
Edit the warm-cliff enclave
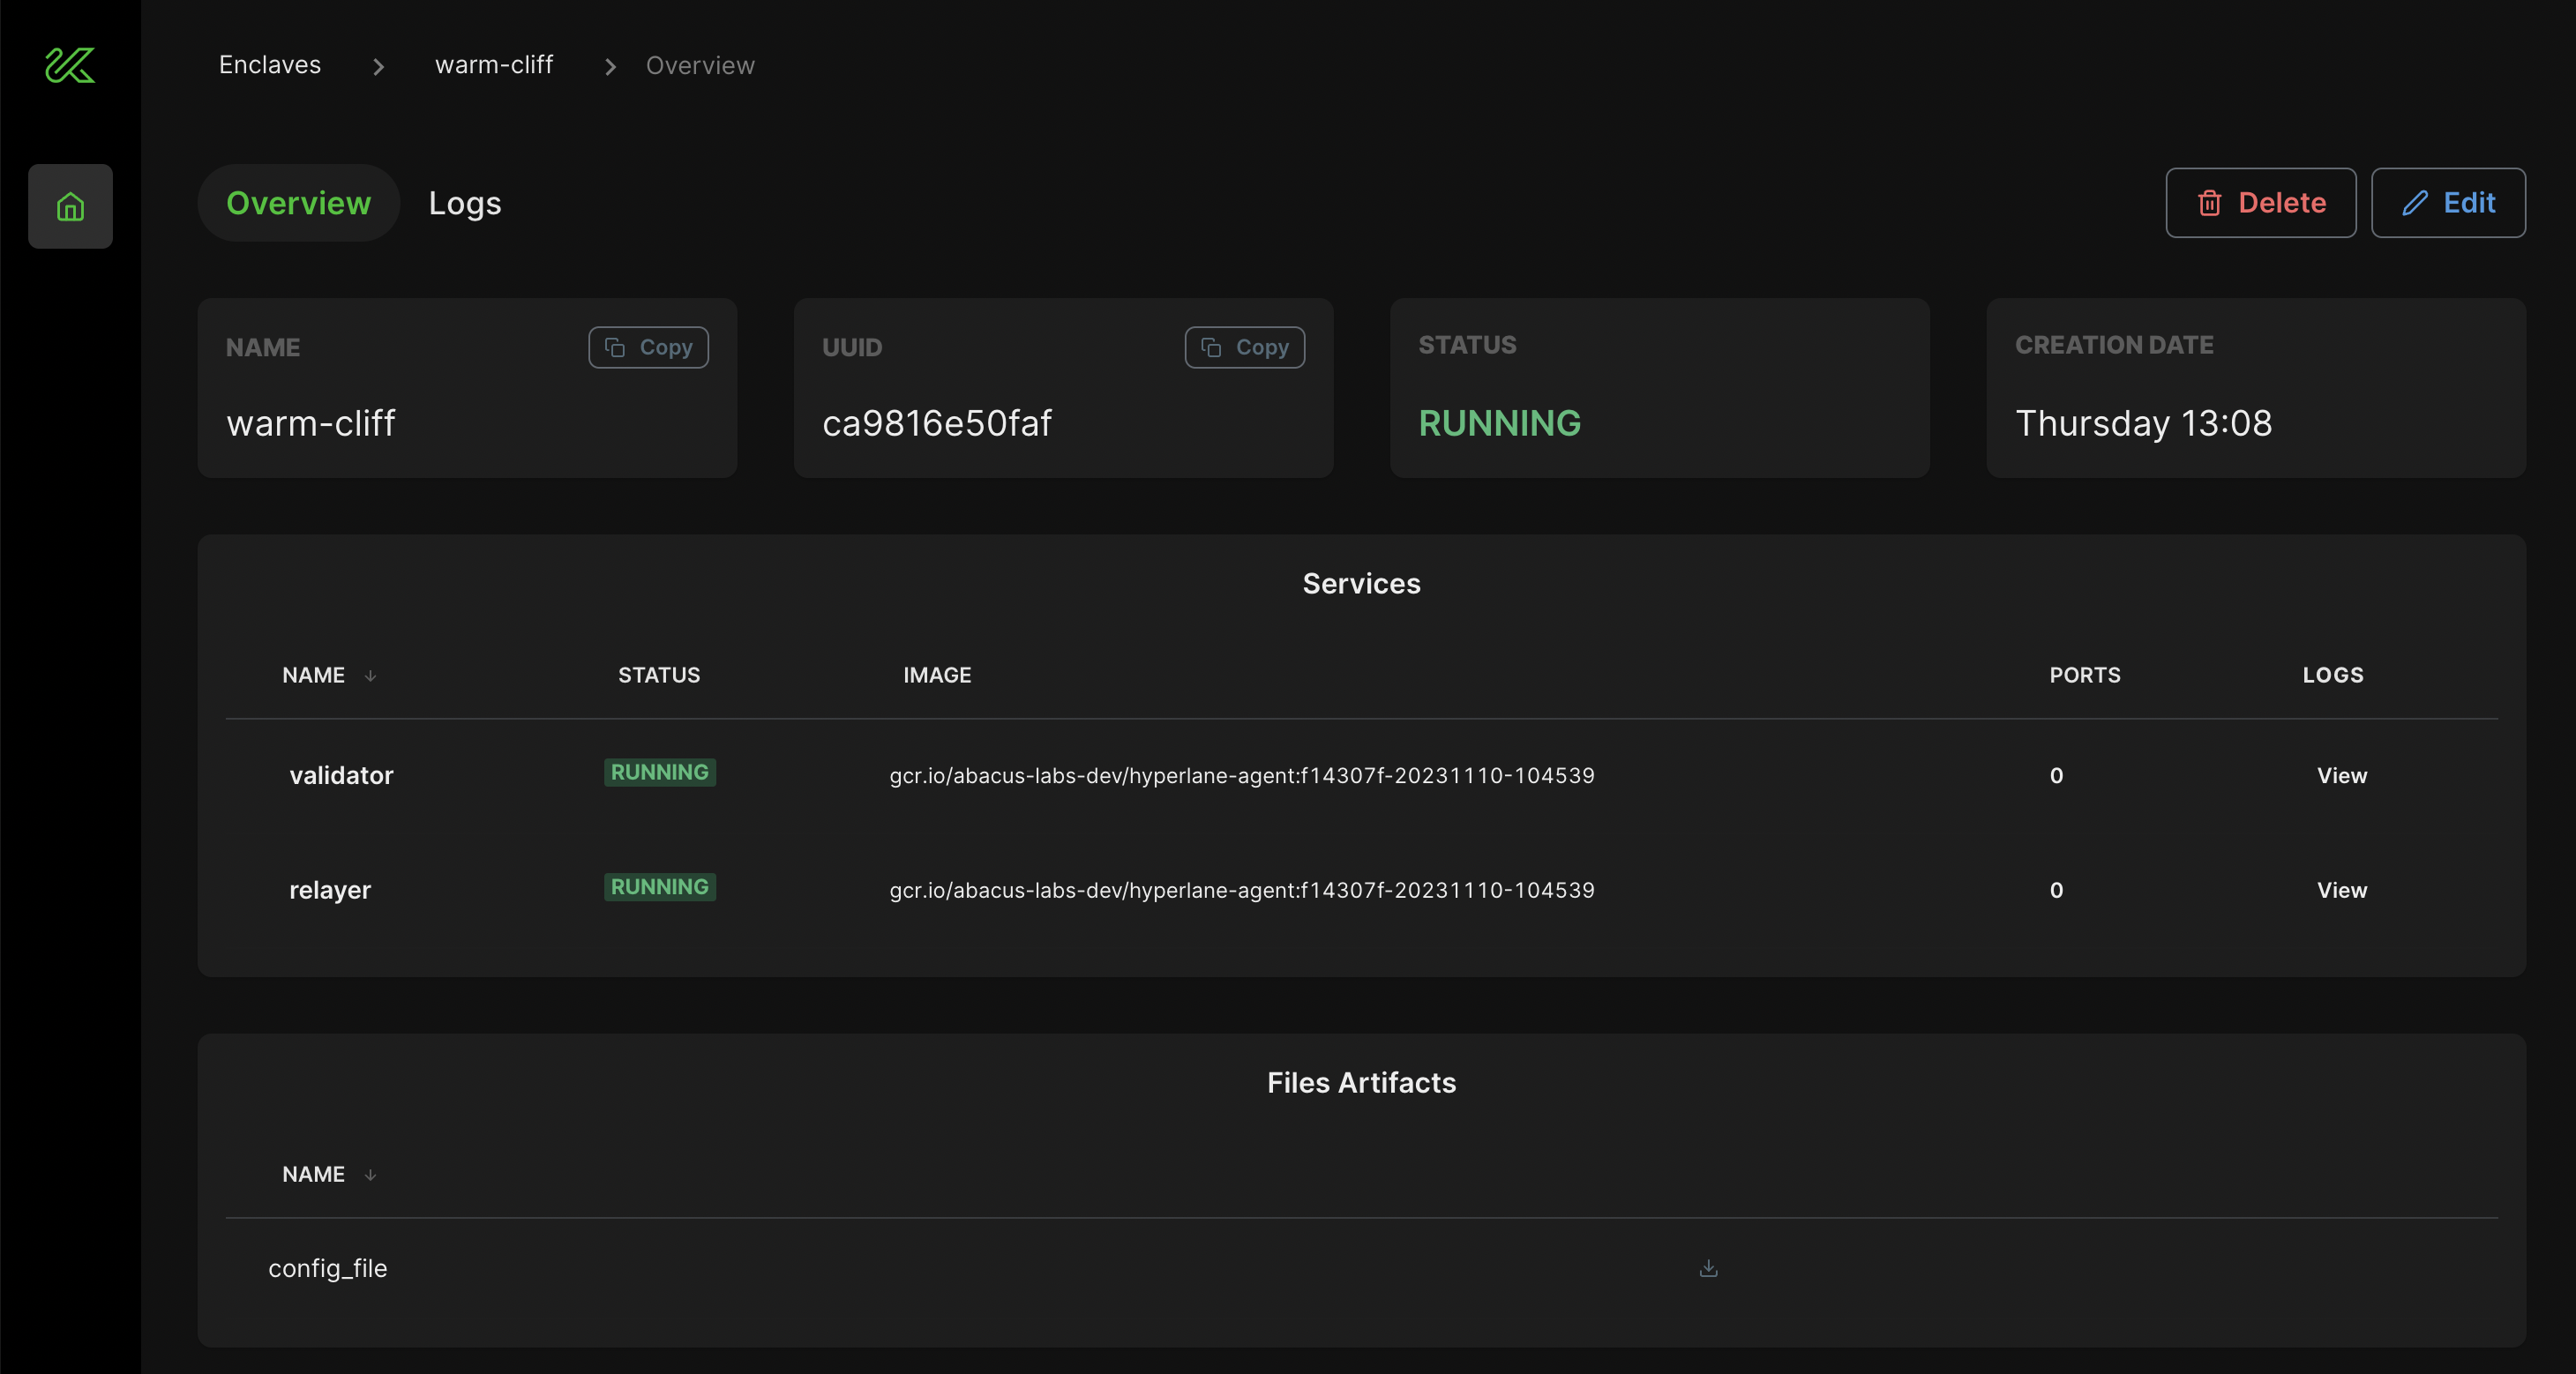2448,203
